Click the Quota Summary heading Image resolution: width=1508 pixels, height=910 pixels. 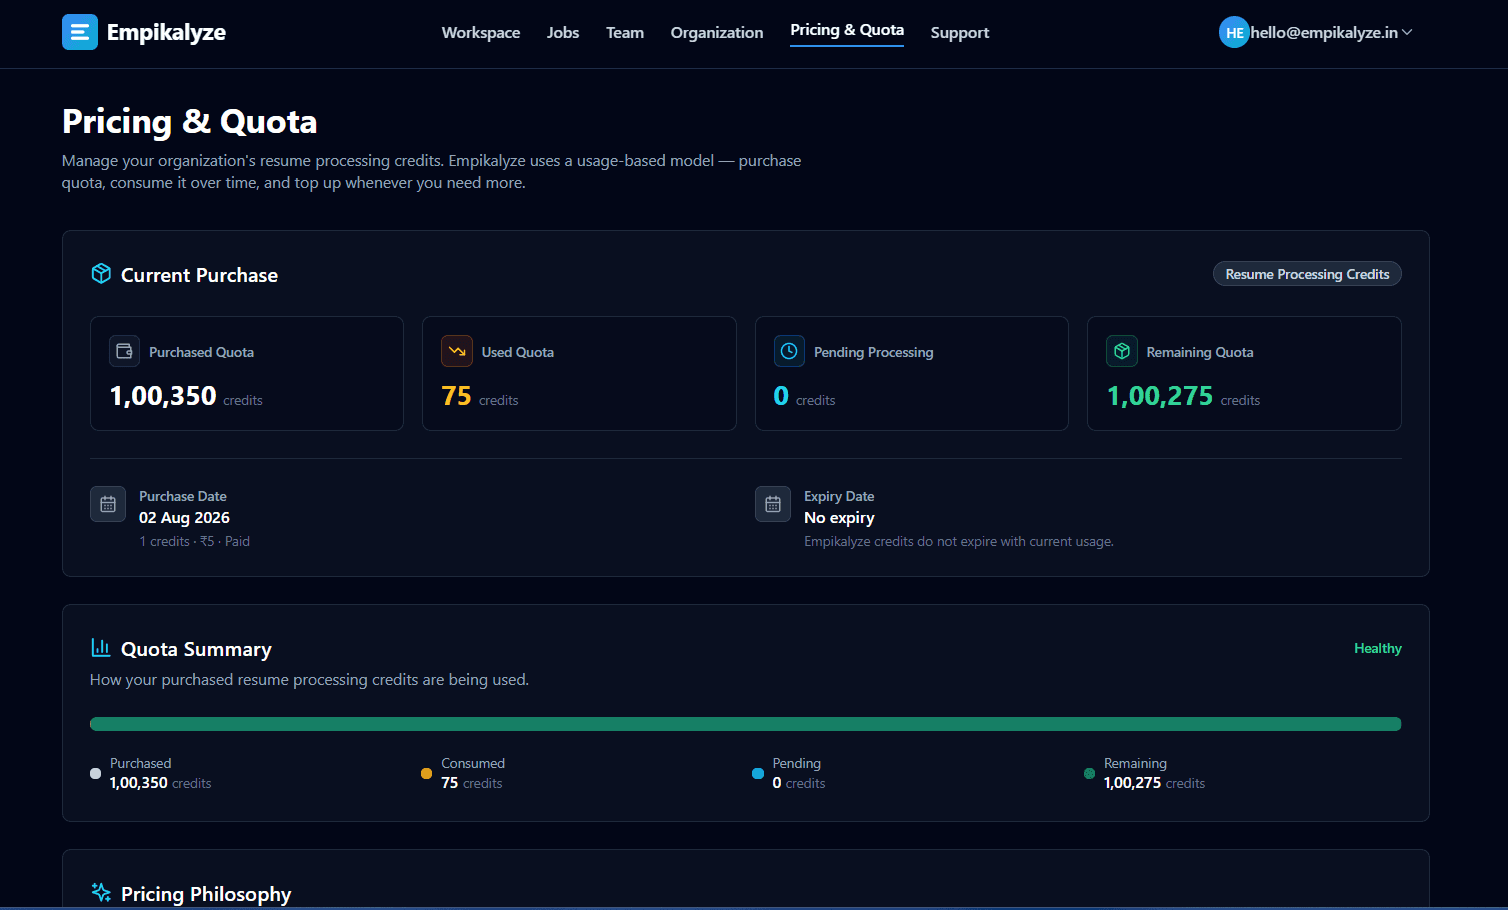point(196,649)
